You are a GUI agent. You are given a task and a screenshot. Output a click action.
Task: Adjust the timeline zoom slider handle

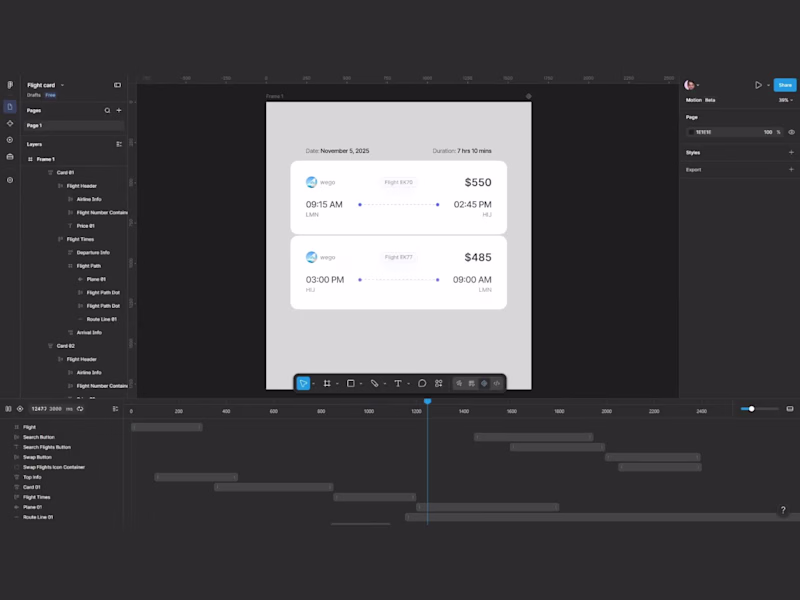(752, 409)
